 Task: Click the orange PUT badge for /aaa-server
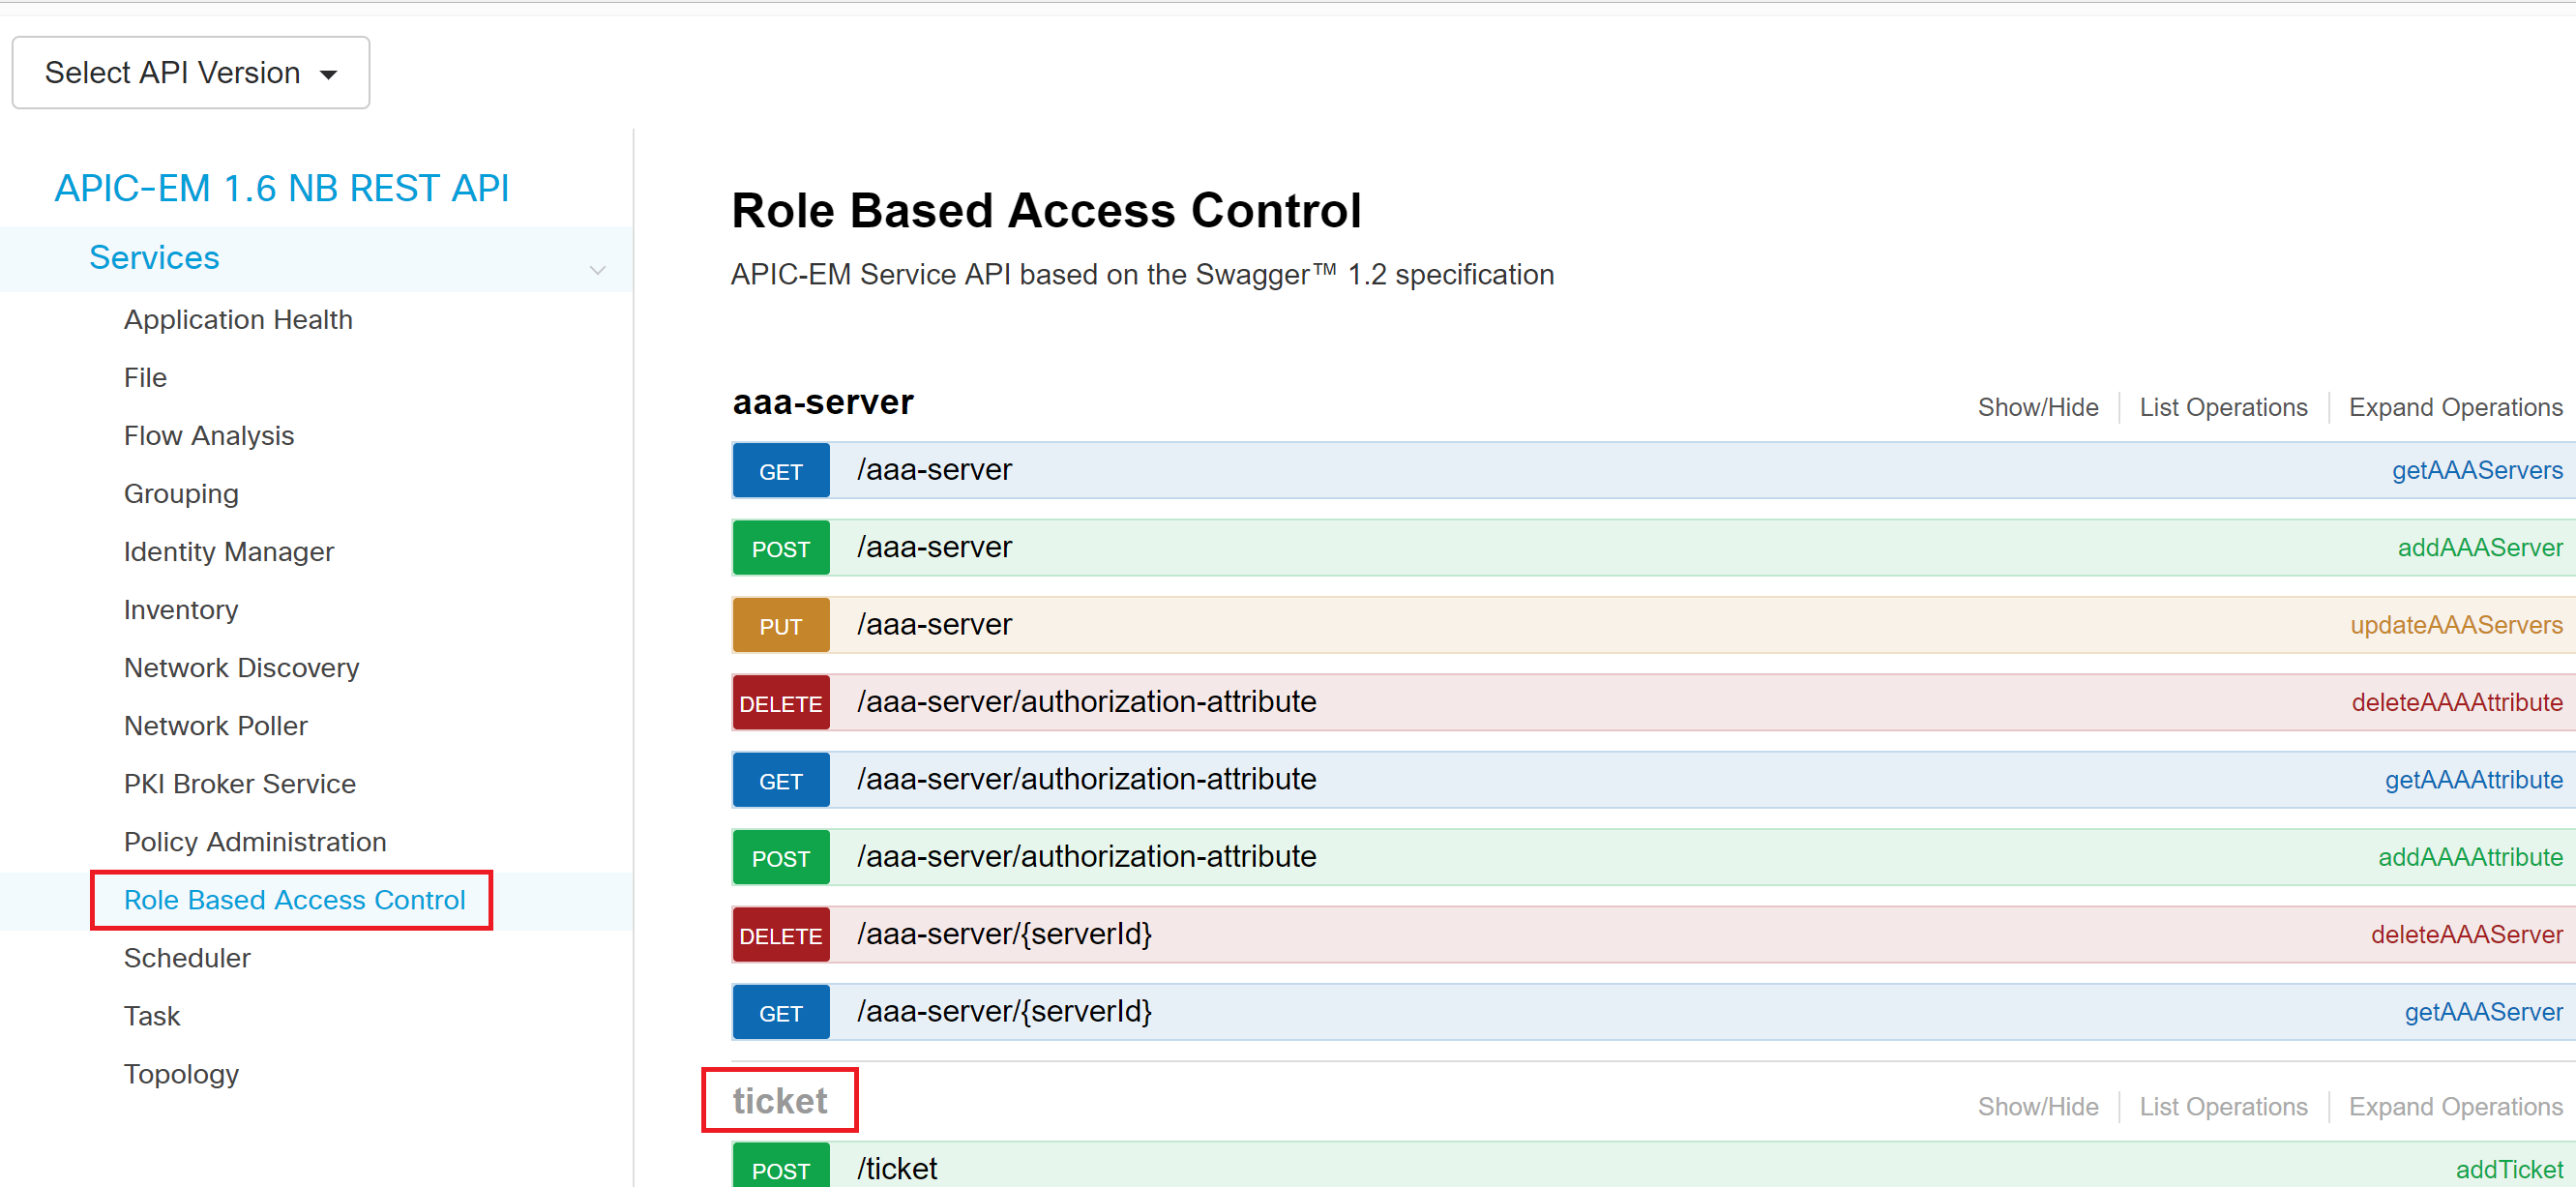780,626
